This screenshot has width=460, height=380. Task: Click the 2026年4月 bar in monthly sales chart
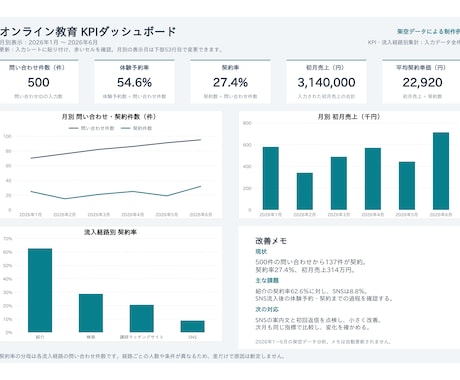tap(373, 179)
